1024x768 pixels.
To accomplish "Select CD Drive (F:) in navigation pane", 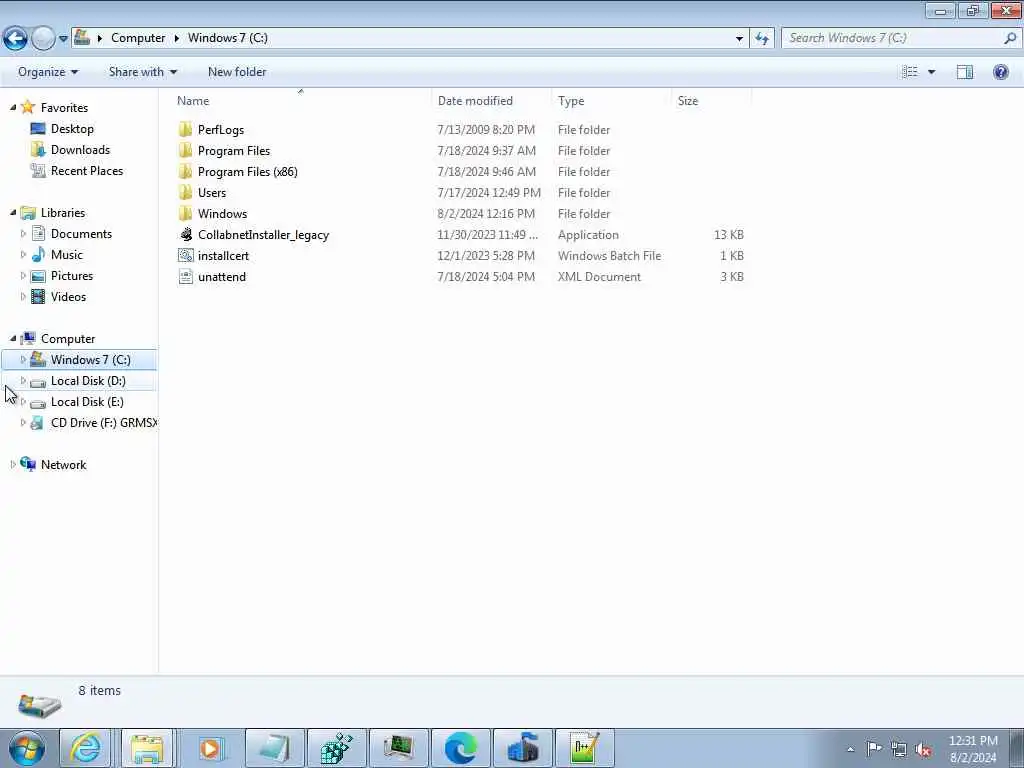I will (x=104, y=423).
